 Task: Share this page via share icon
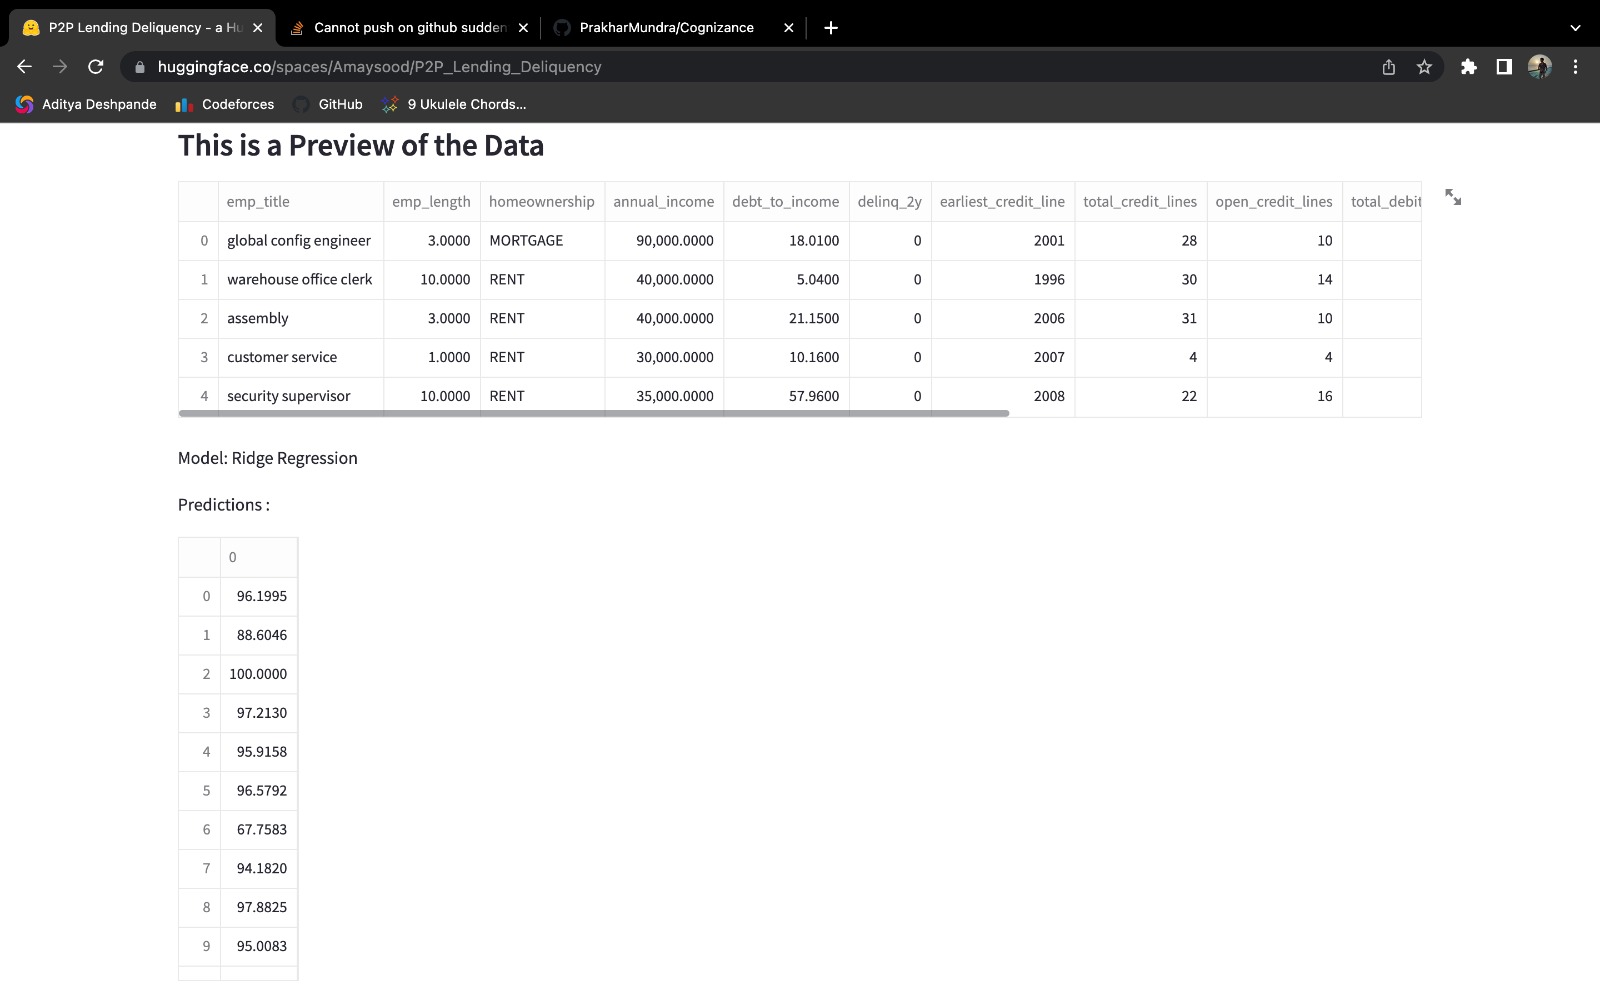click(x=1388, y=67)
